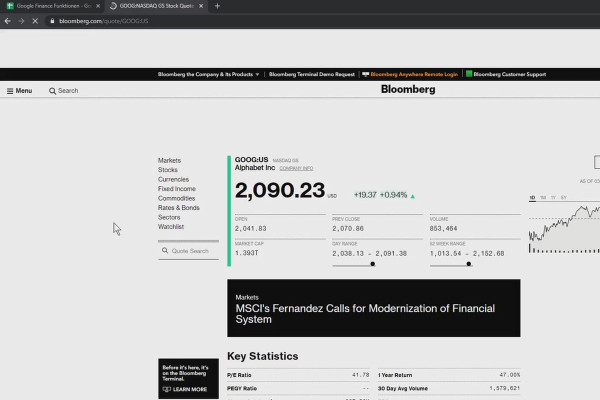Open Bloomberg Anywhere Remote Login link
The width and height of the screenshot is (600, 400).
click(x=410, y=74)
